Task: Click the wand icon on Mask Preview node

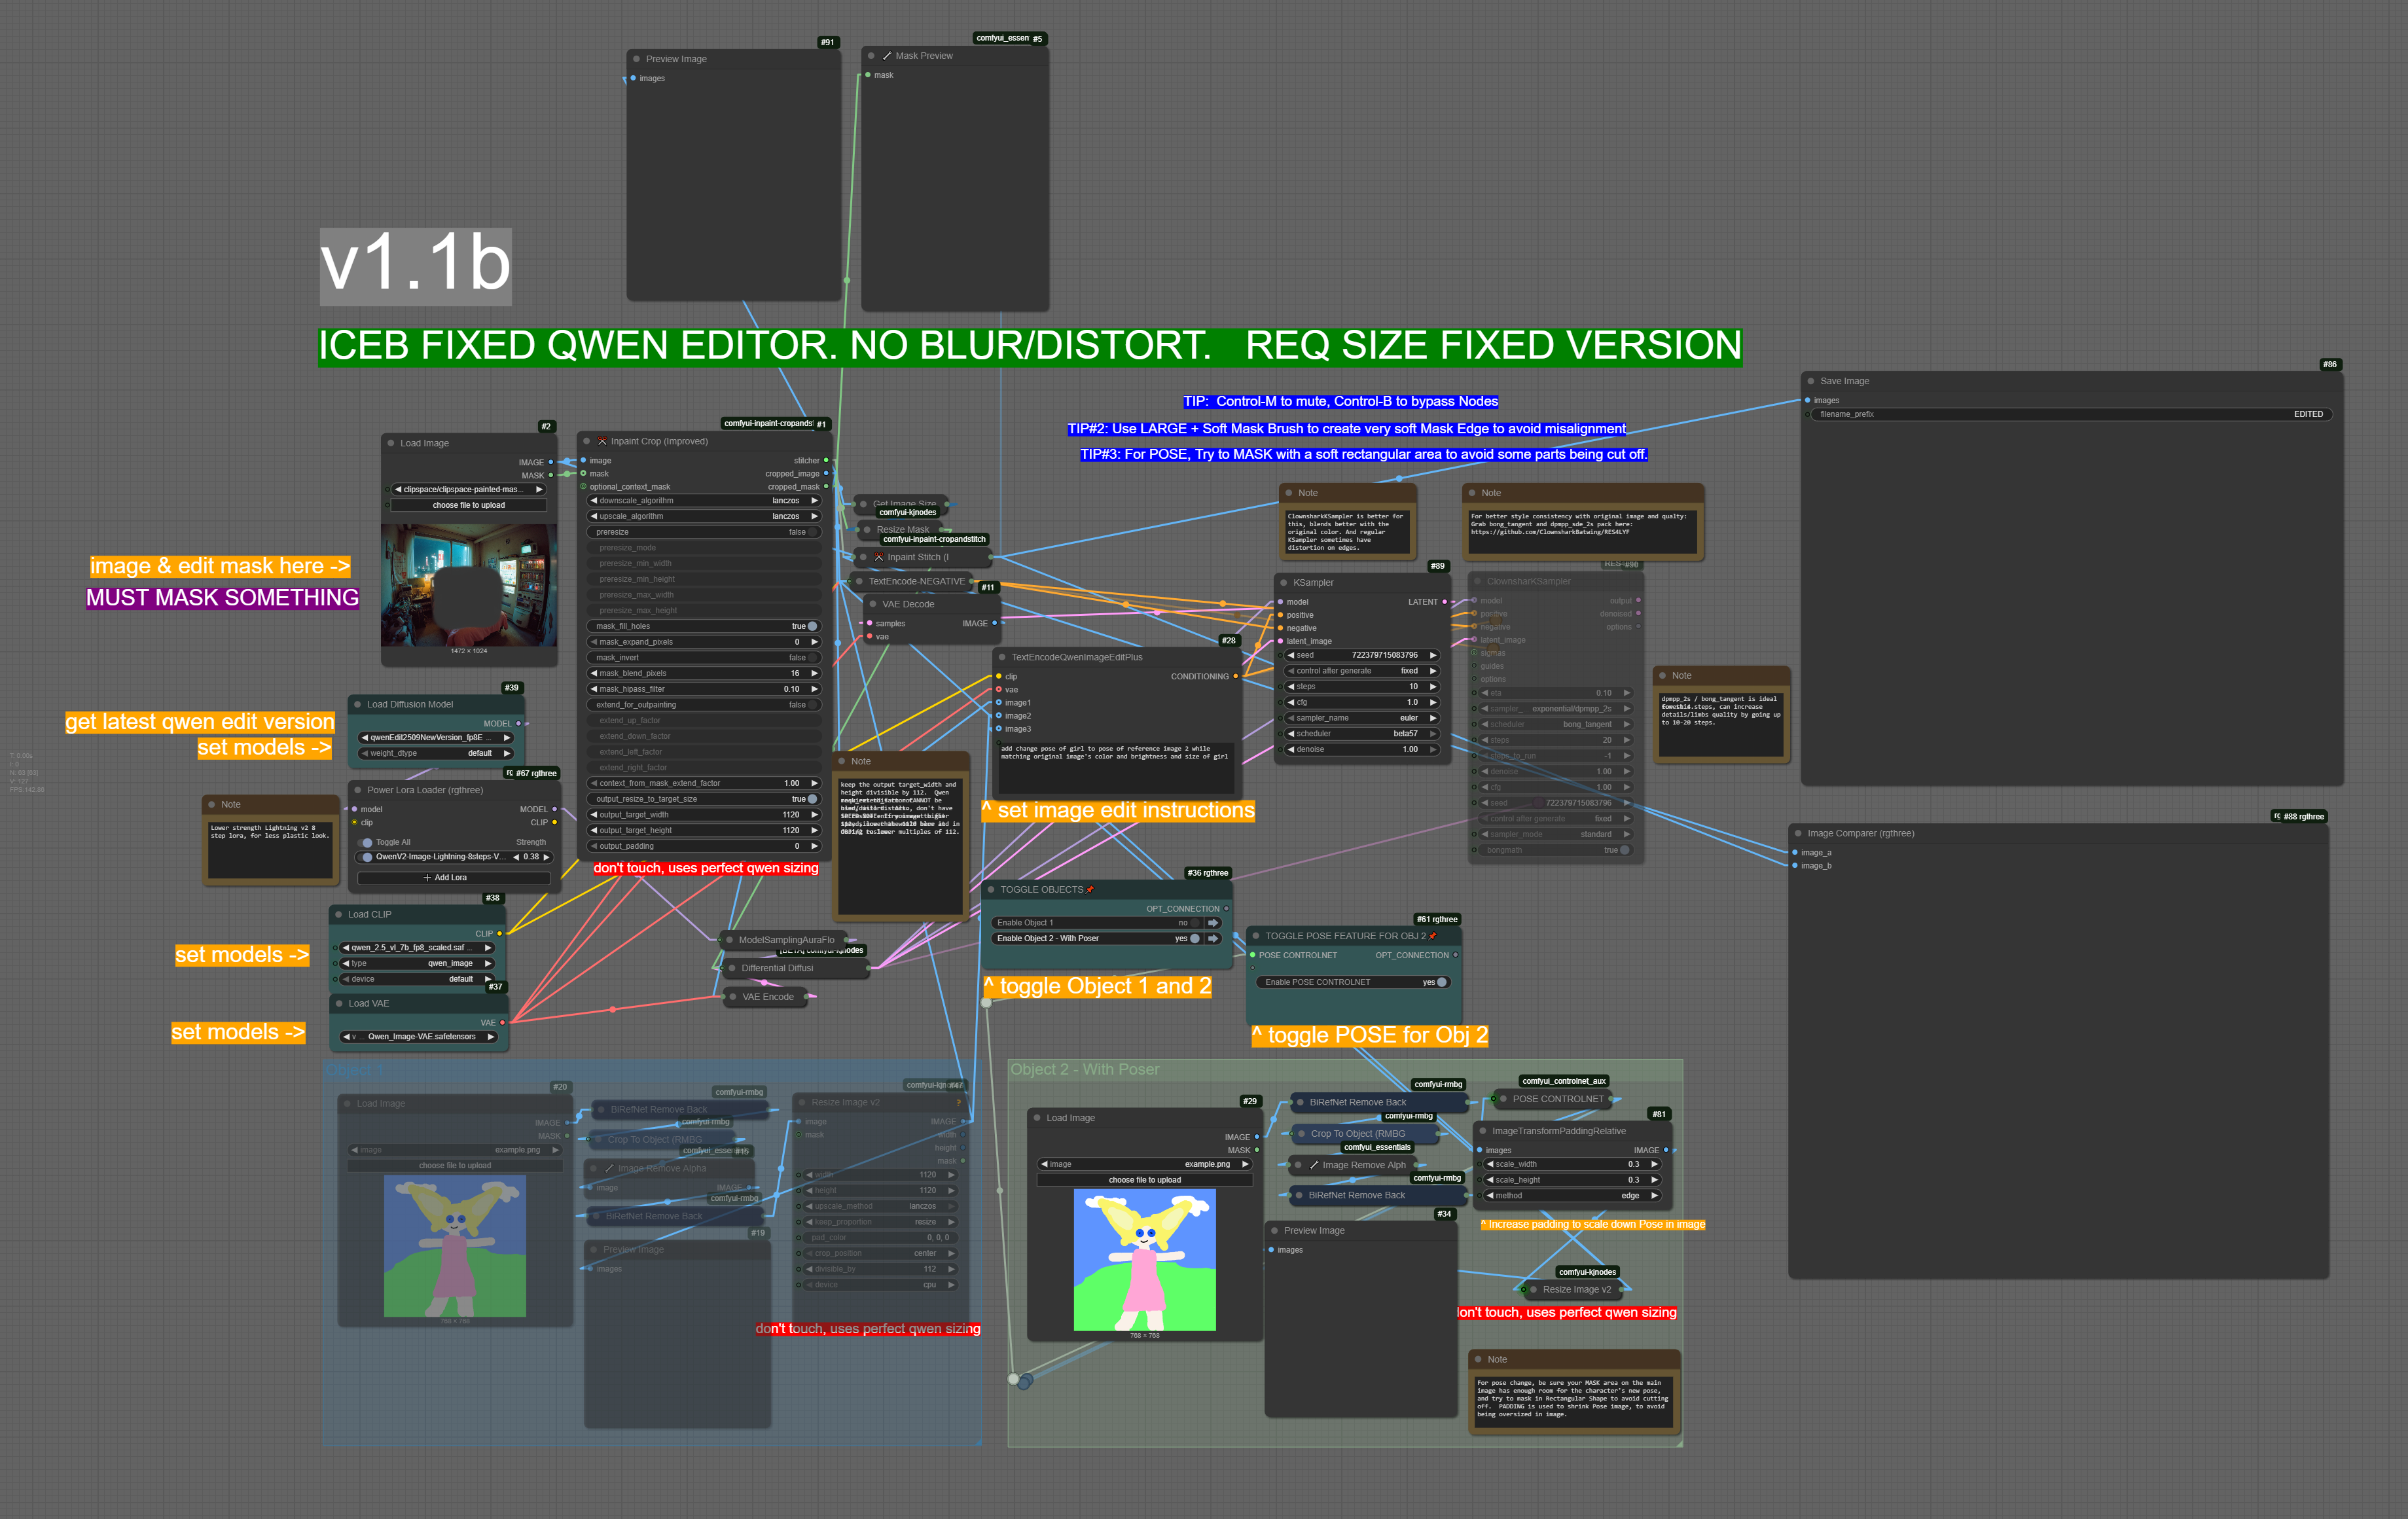Action: pos(887,56)
